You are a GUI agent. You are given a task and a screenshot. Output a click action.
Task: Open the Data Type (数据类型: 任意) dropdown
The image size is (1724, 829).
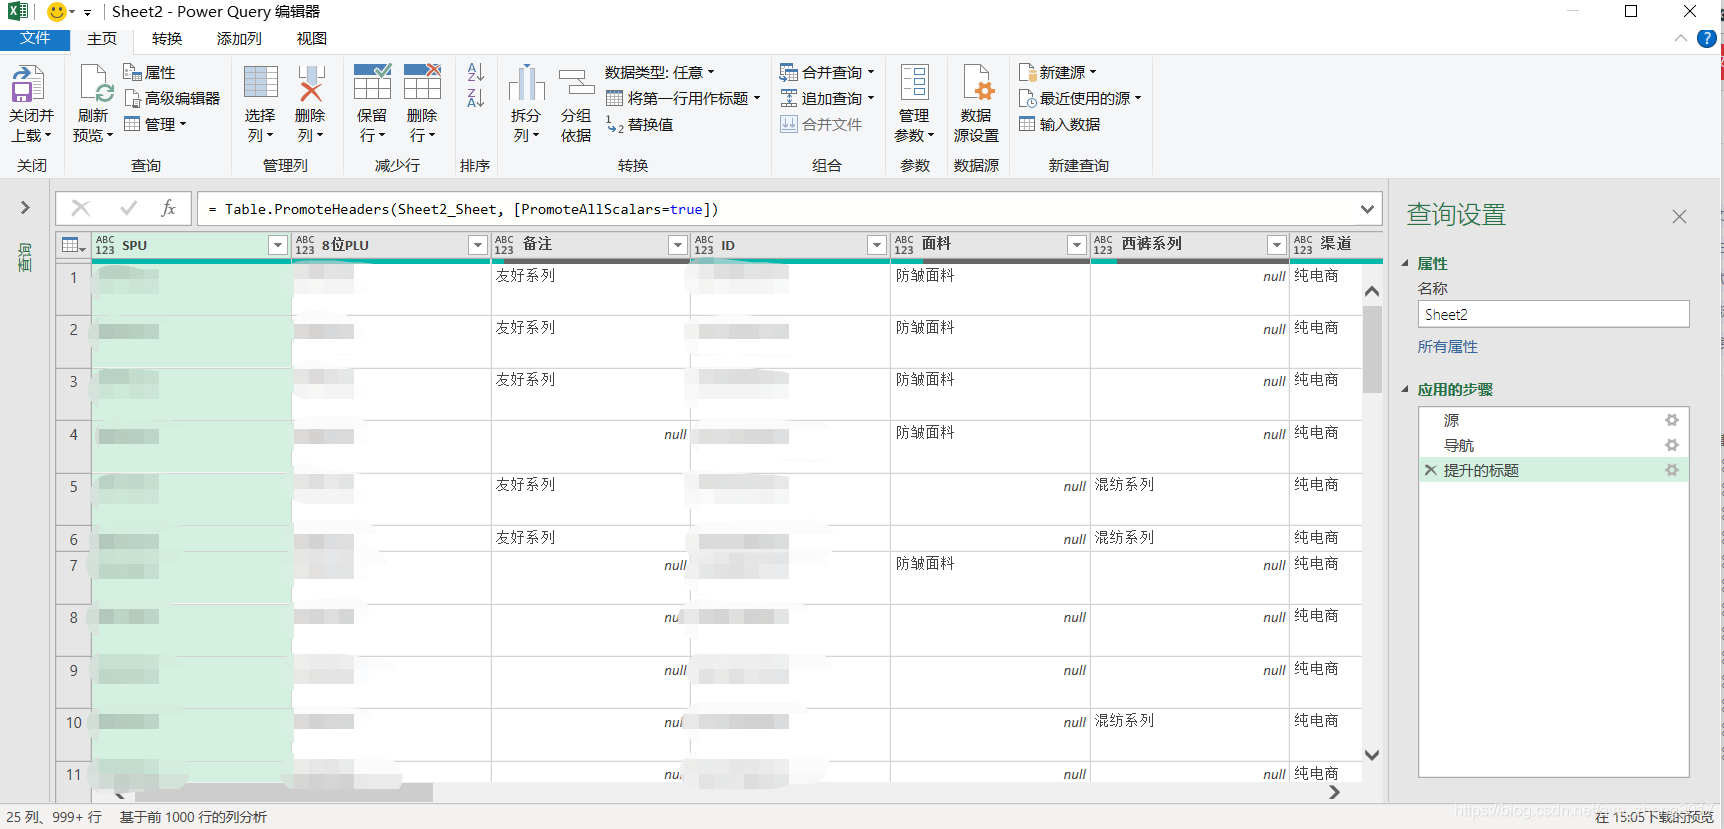click(660, 72)
